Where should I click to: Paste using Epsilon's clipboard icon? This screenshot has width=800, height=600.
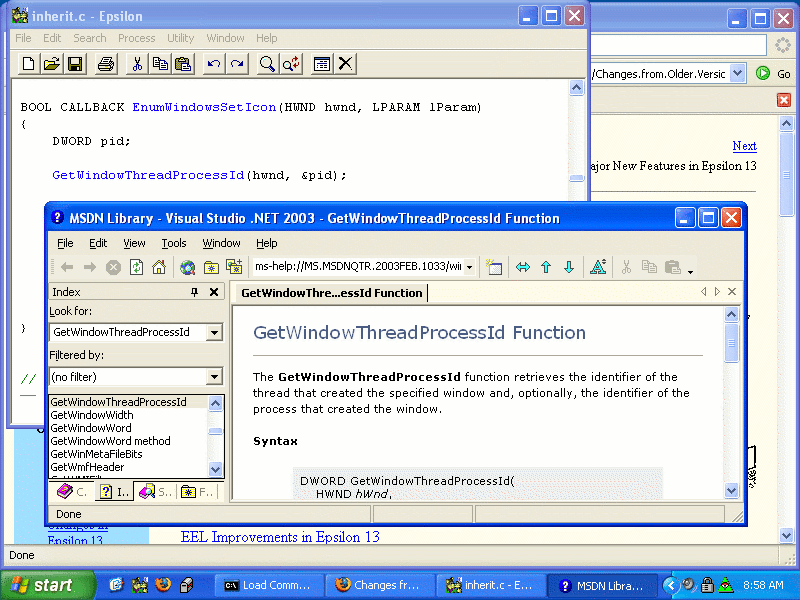pos(183,64)
